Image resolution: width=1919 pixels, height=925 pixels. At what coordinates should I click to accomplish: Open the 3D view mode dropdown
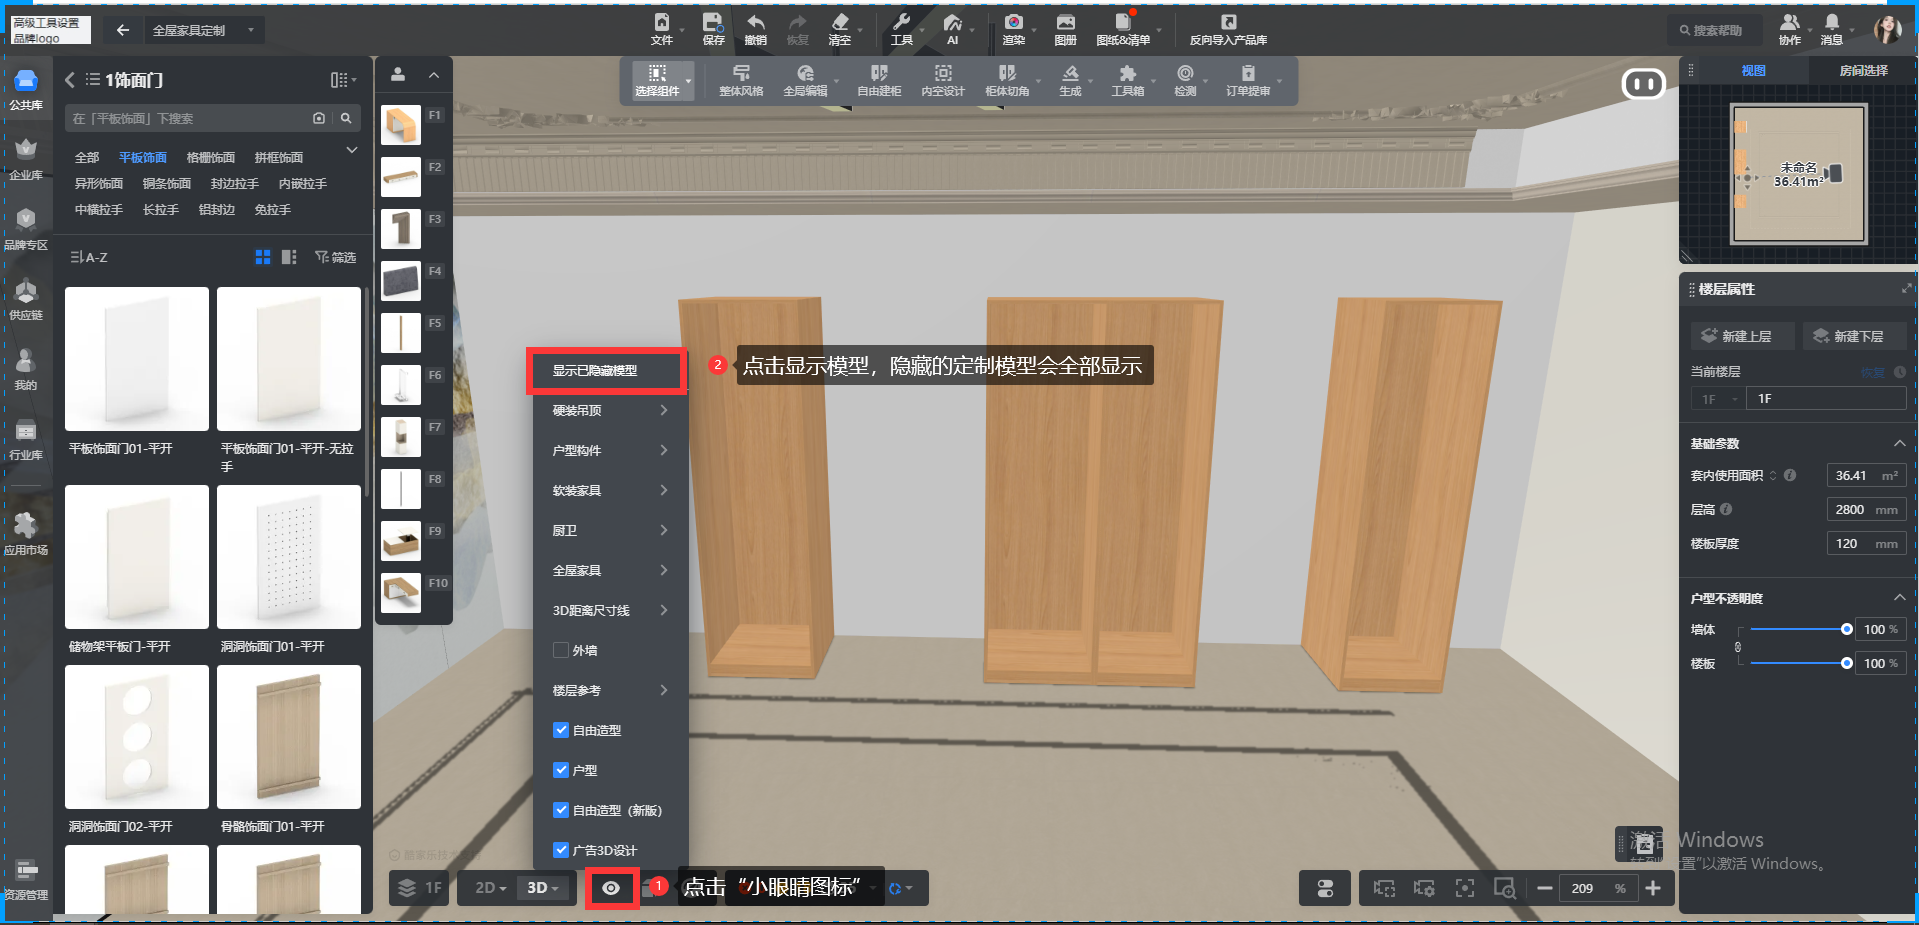[543, 888]
